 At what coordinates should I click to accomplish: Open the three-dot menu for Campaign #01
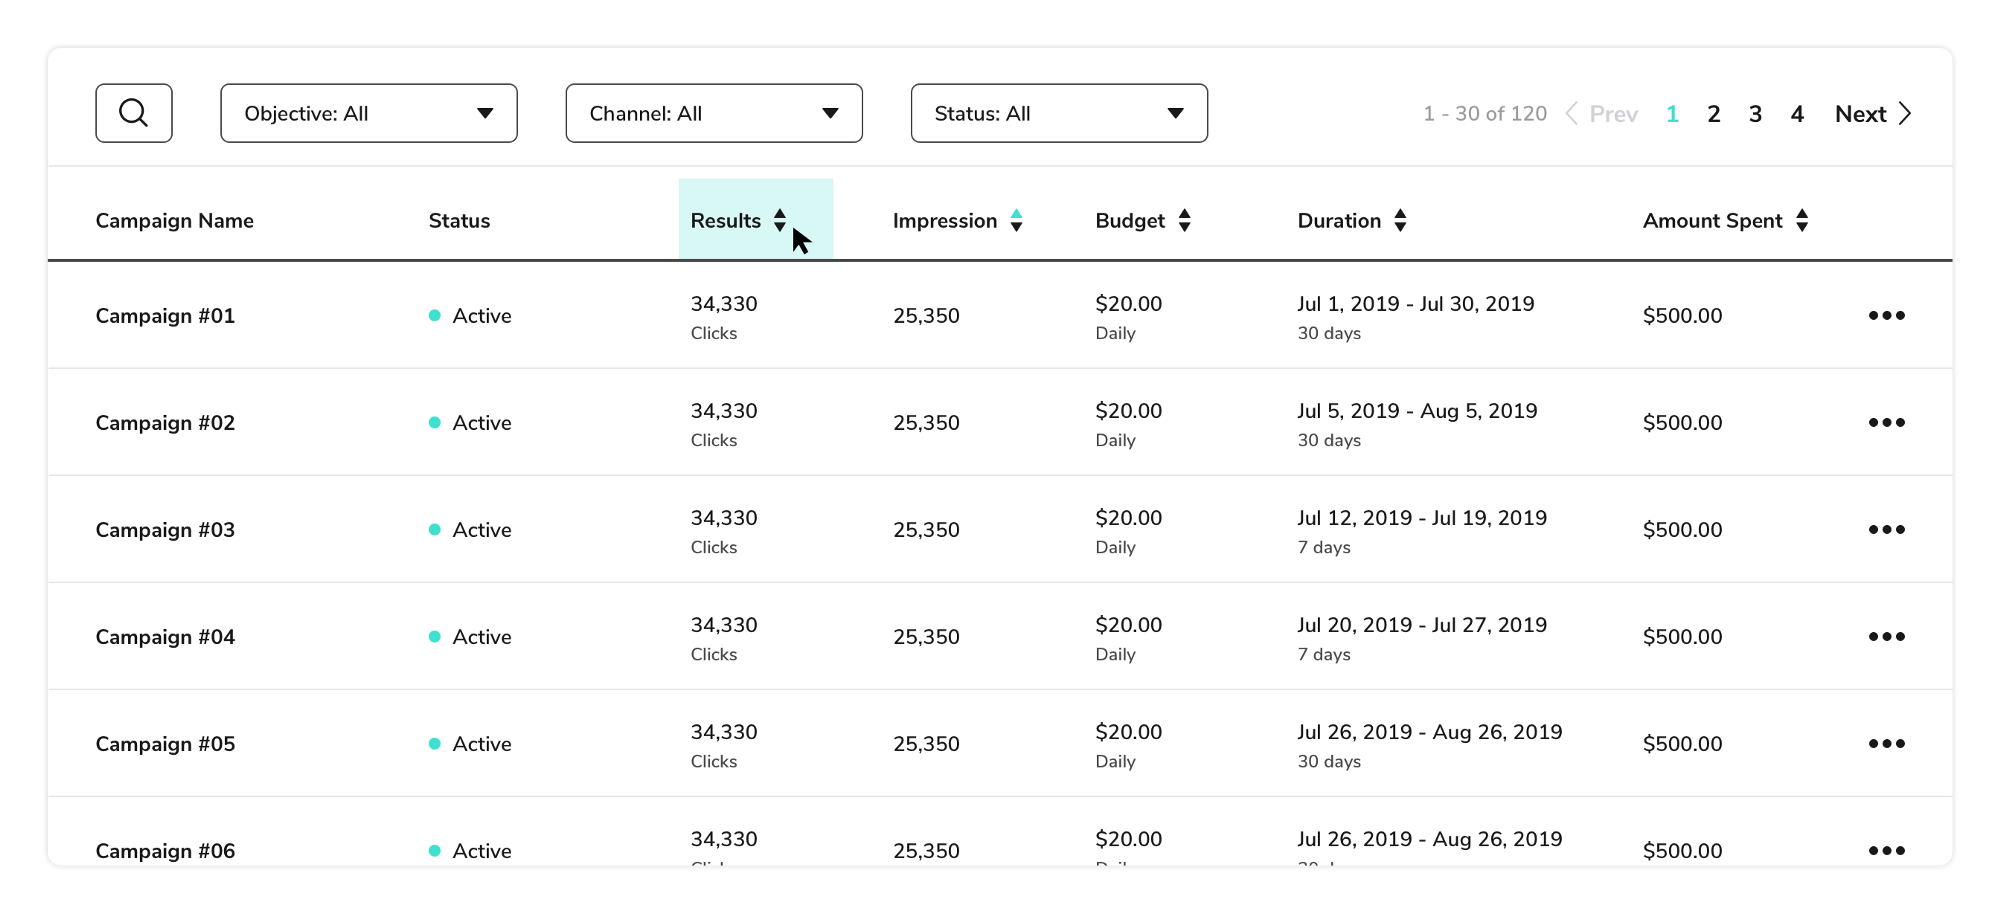(1886, 316)
